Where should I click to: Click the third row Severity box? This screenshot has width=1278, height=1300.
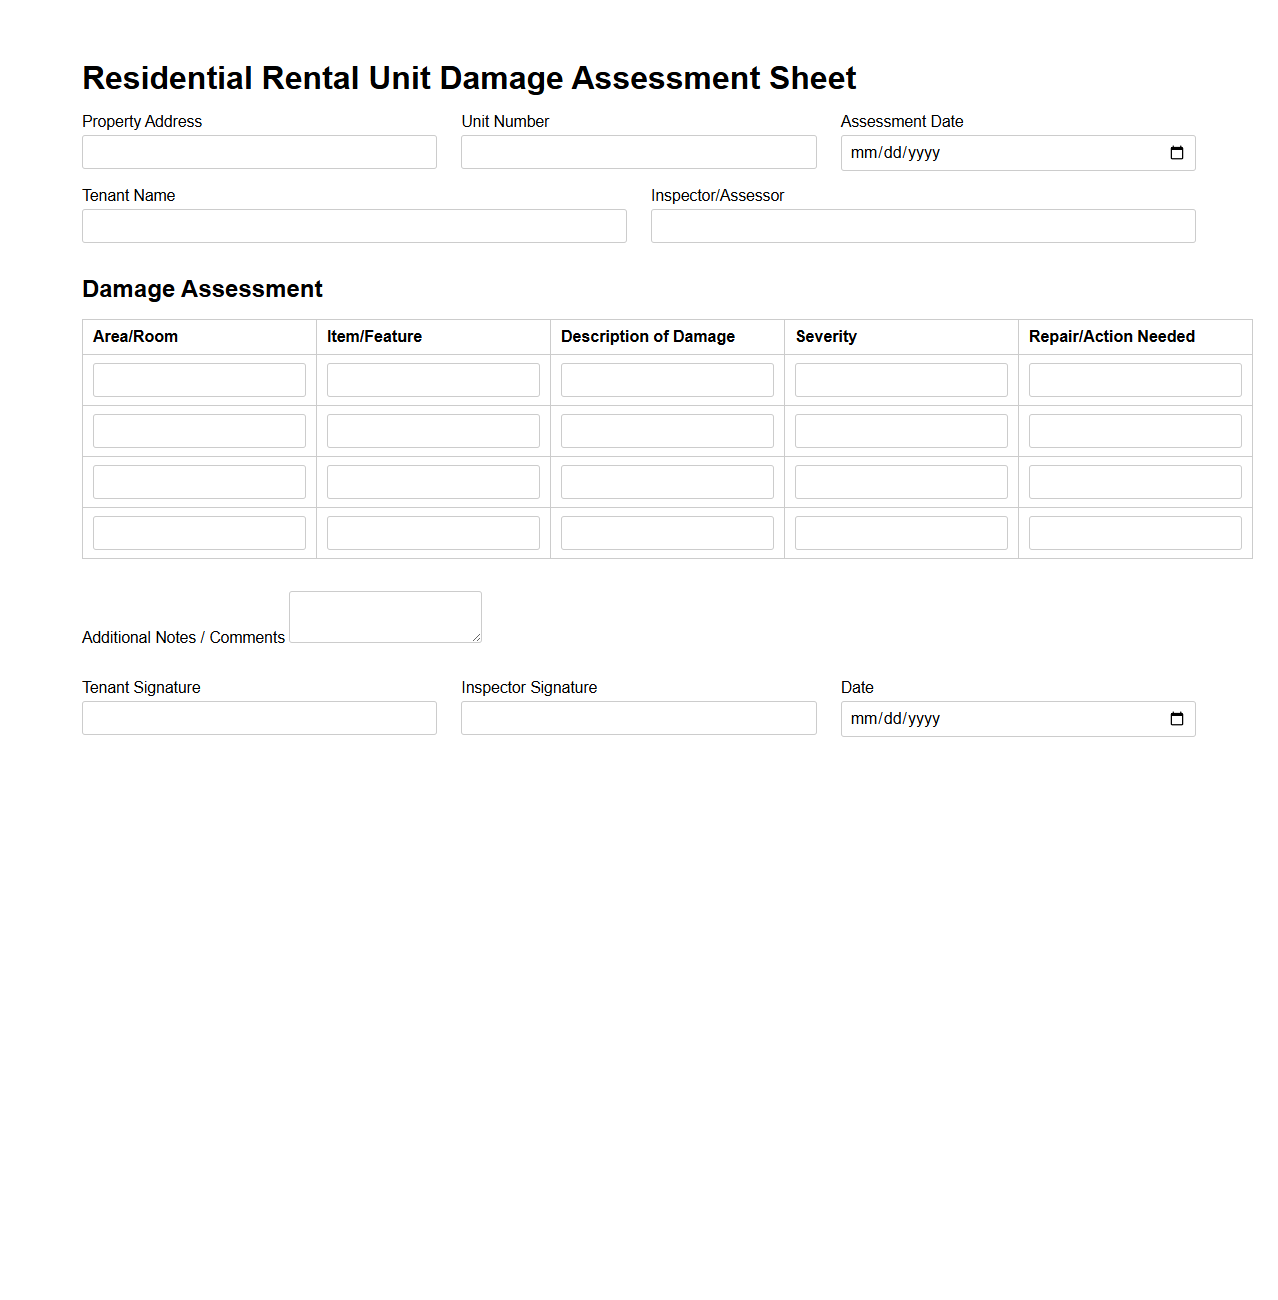coord(900,481)
